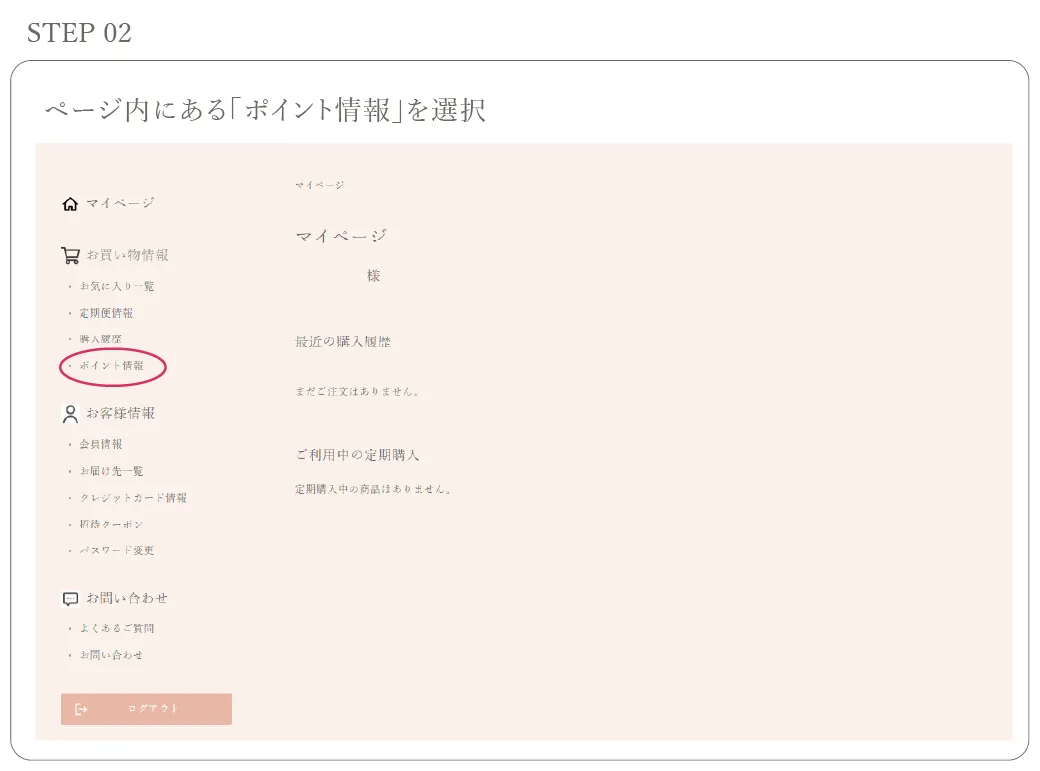
Task: Open 購入履歴 from the shopping menu
Action: tap(101, 339)
